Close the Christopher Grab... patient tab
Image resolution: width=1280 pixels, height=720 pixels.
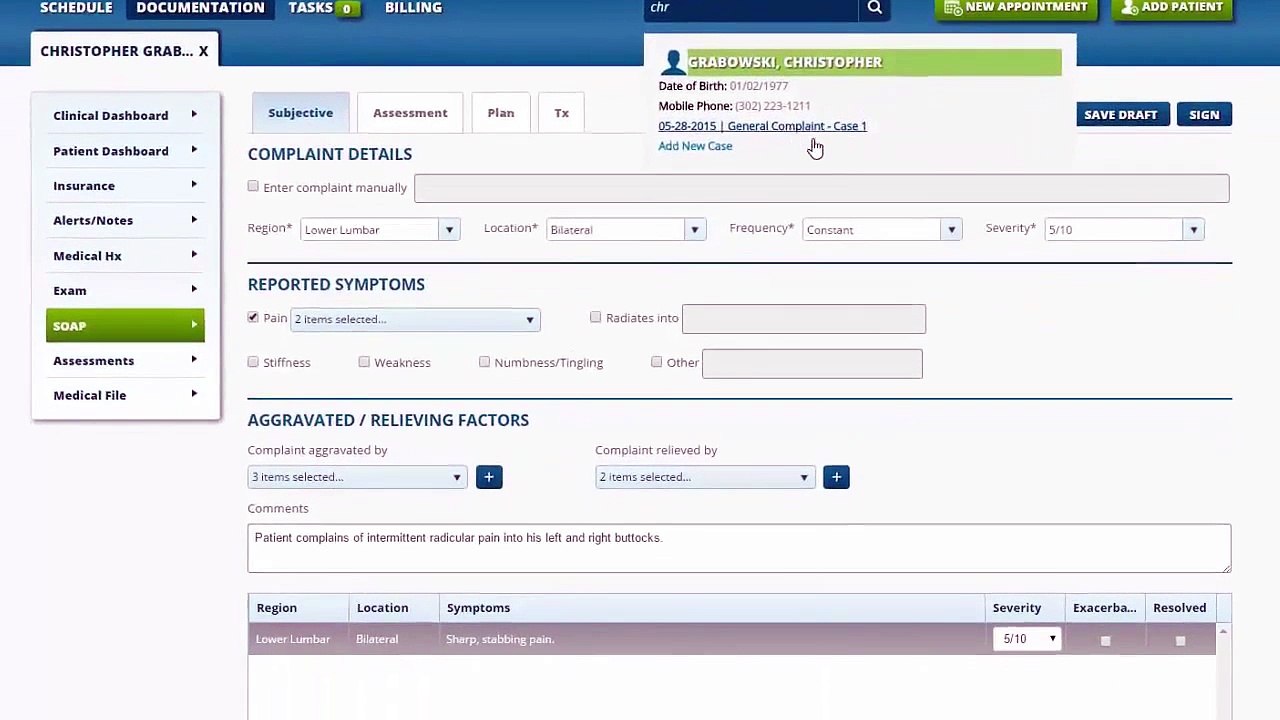(x=203, y=51)
